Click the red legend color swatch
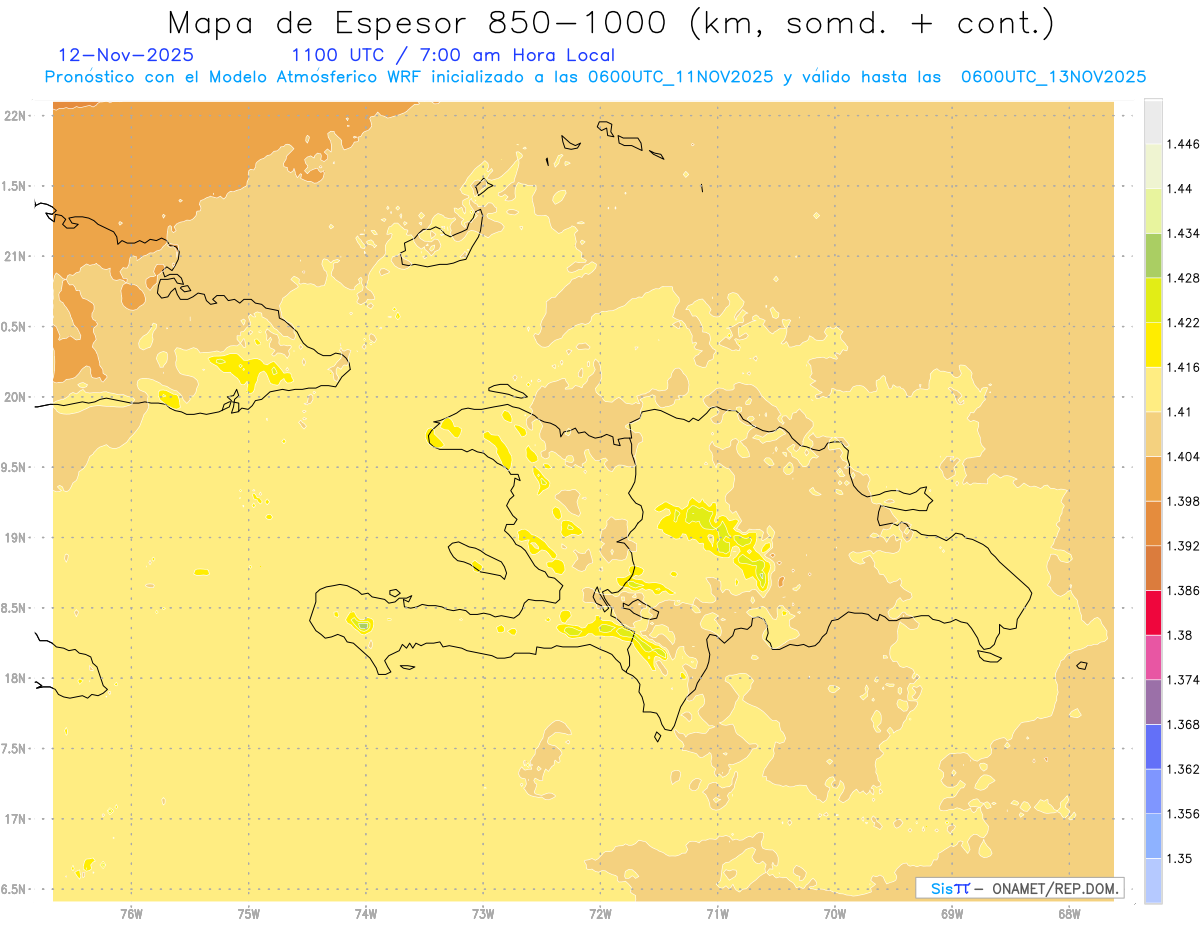Image resolution: width=1200 pixels, height=927 pixels. [x=1153, y=613]
